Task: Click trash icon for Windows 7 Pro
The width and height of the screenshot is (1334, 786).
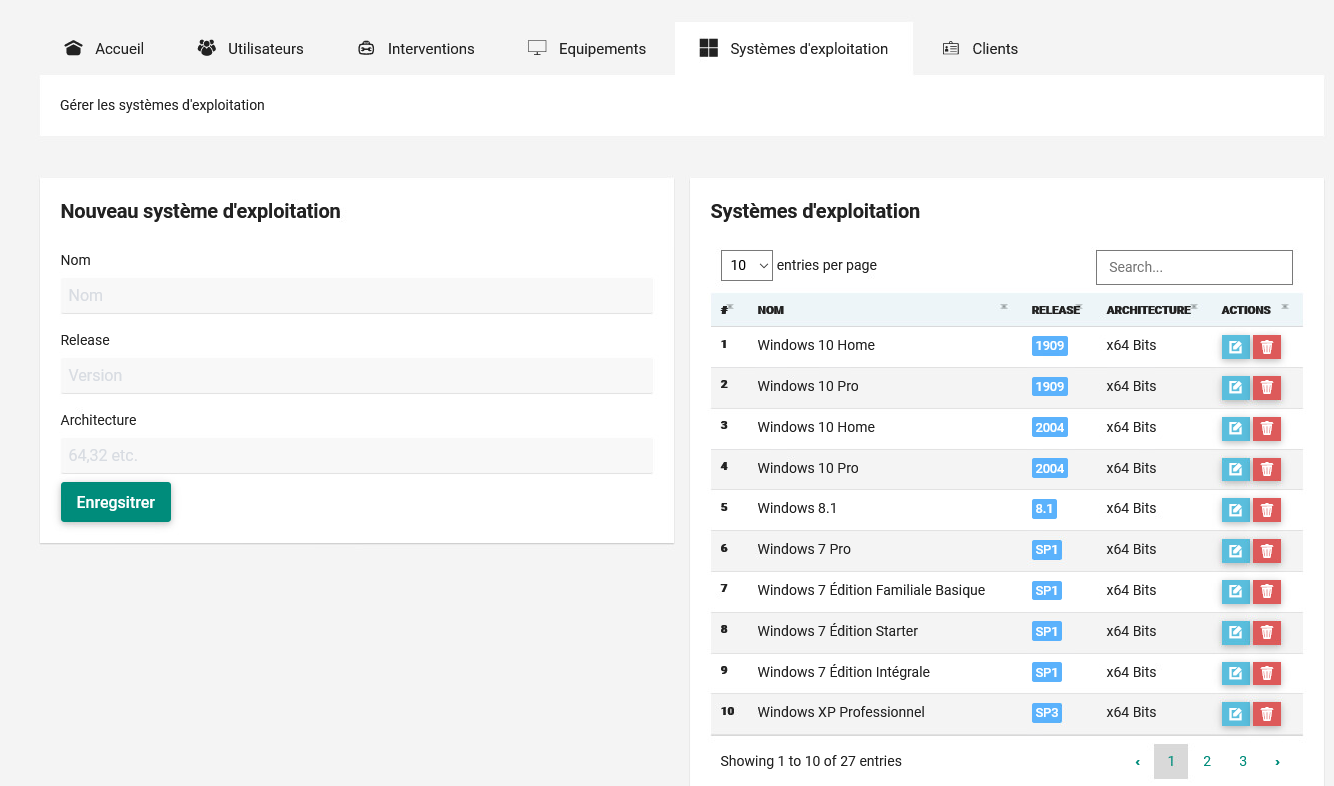Action: (1267, 551)
